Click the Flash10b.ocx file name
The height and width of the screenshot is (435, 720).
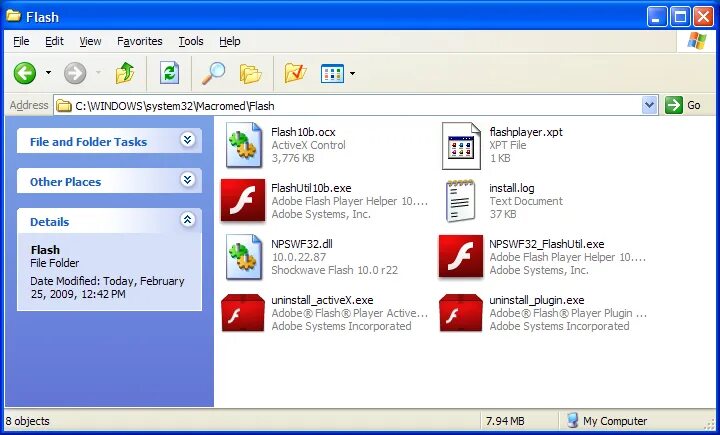pyautogui.click(x=303, y=132)
